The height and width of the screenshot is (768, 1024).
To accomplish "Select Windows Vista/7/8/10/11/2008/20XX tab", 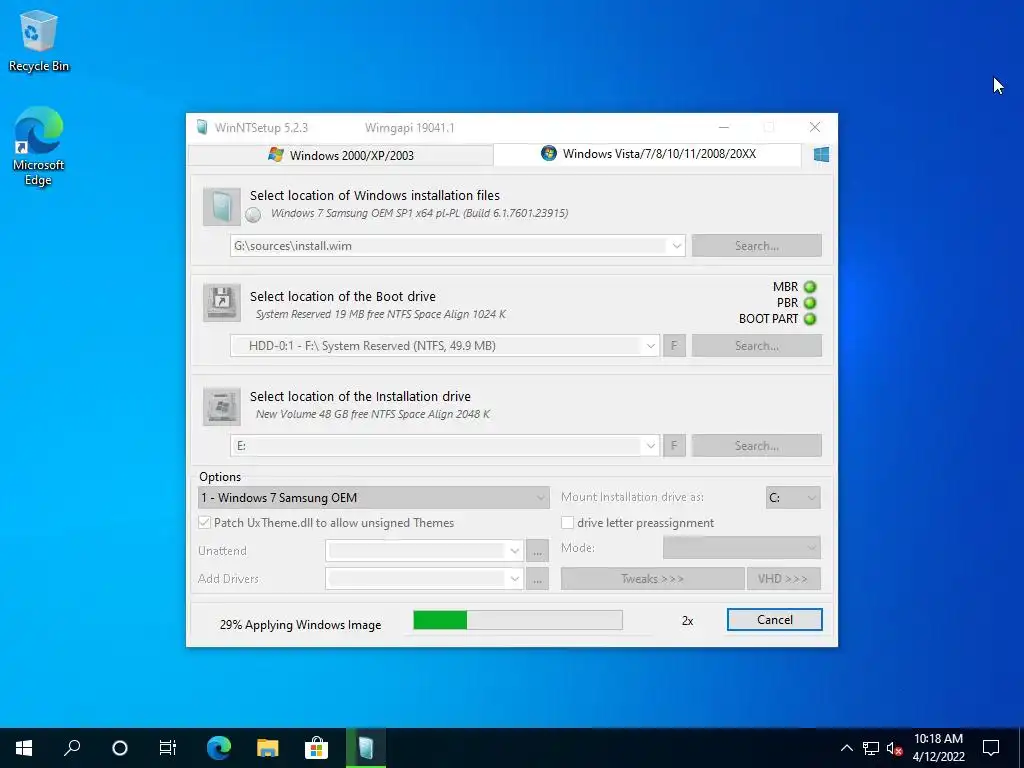I will pos(648,154).
